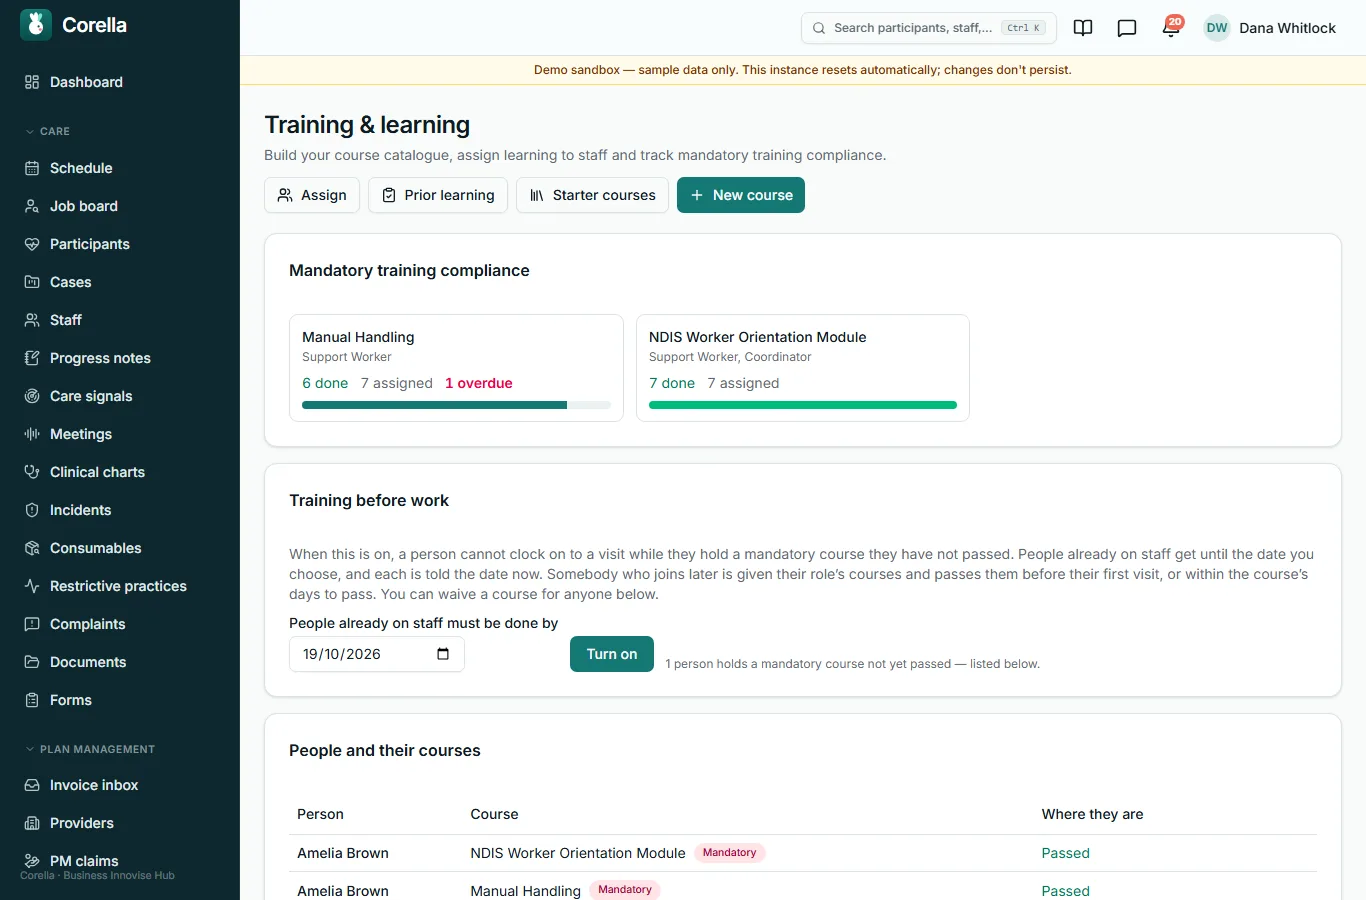Click the Manual Handling compliance progress bar
Image resolution: width=1366 pixels, height=900 pixels.
(x=456, y=405)
